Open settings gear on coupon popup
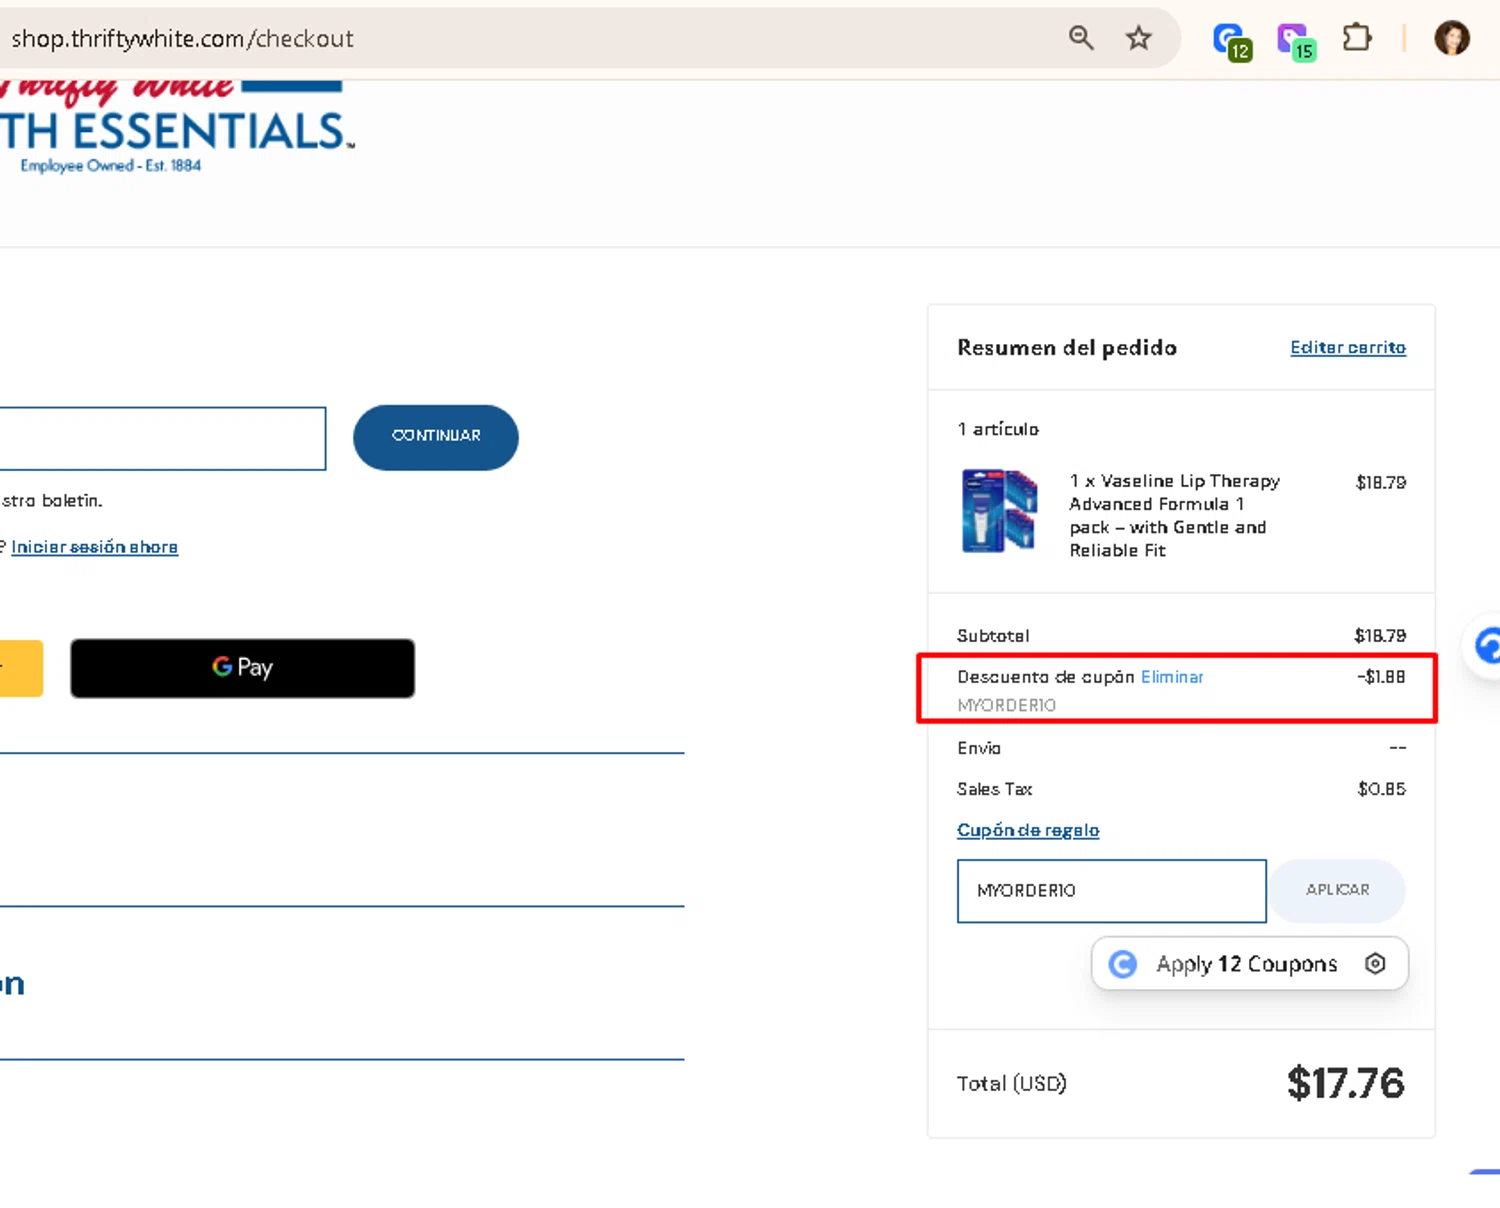 [1376, 963]
